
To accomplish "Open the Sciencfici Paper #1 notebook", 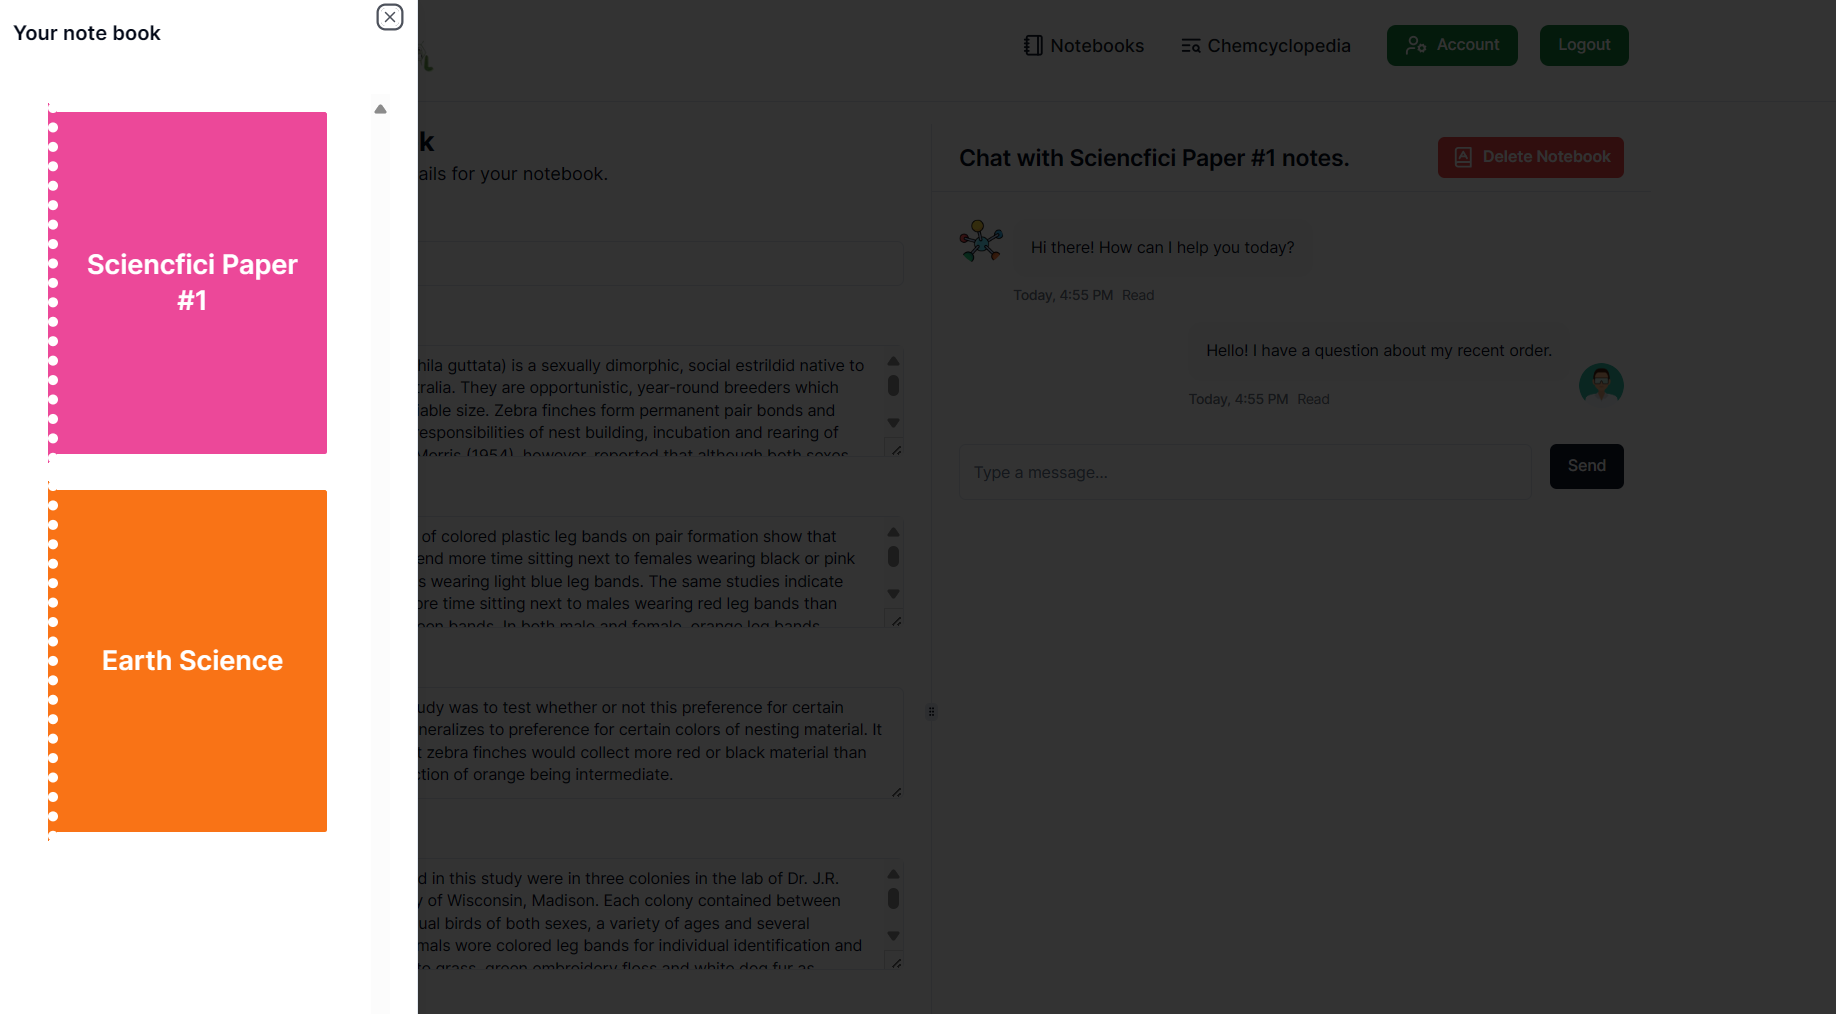I will pos(188,283).
